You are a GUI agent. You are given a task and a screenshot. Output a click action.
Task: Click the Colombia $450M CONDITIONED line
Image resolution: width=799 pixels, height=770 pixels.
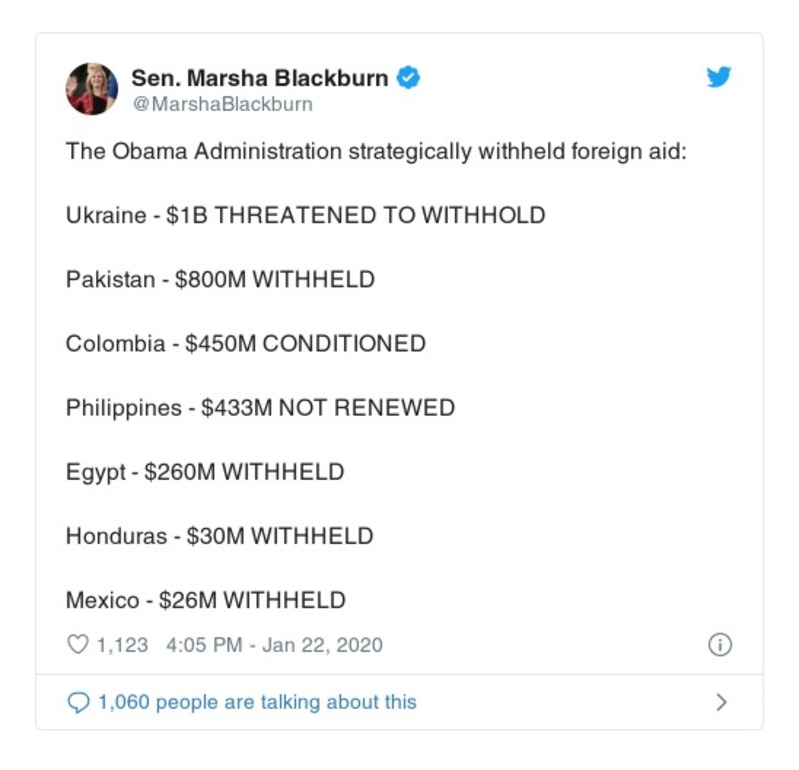point(245,344)
